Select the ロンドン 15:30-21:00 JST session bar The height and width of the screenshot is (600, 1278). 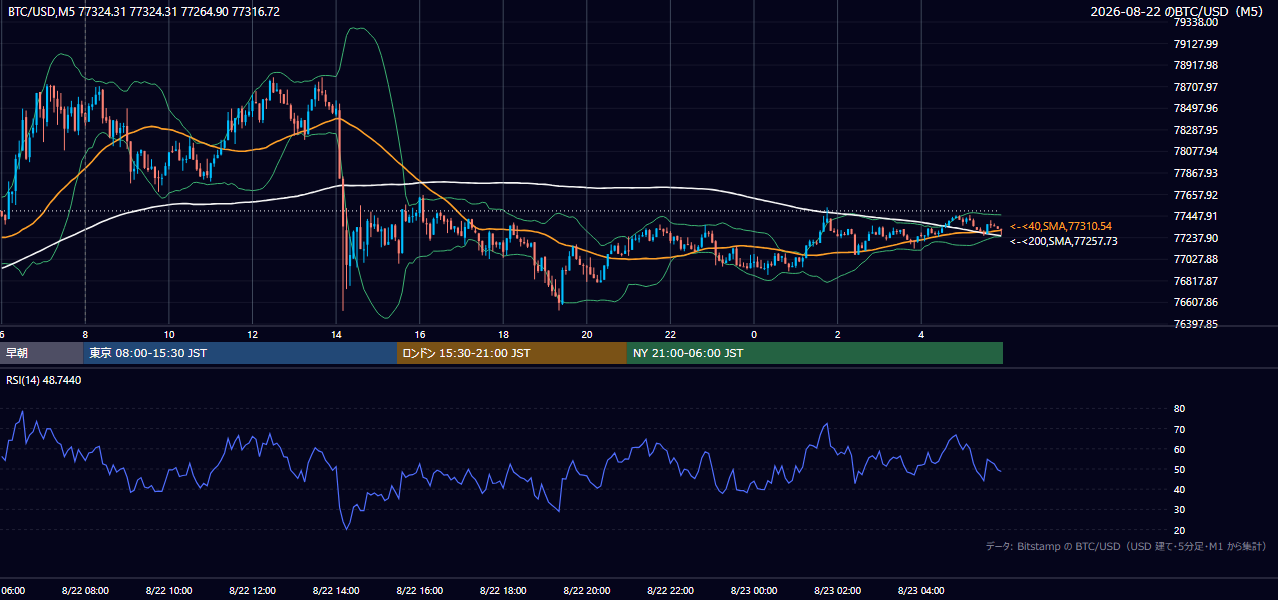512,353
